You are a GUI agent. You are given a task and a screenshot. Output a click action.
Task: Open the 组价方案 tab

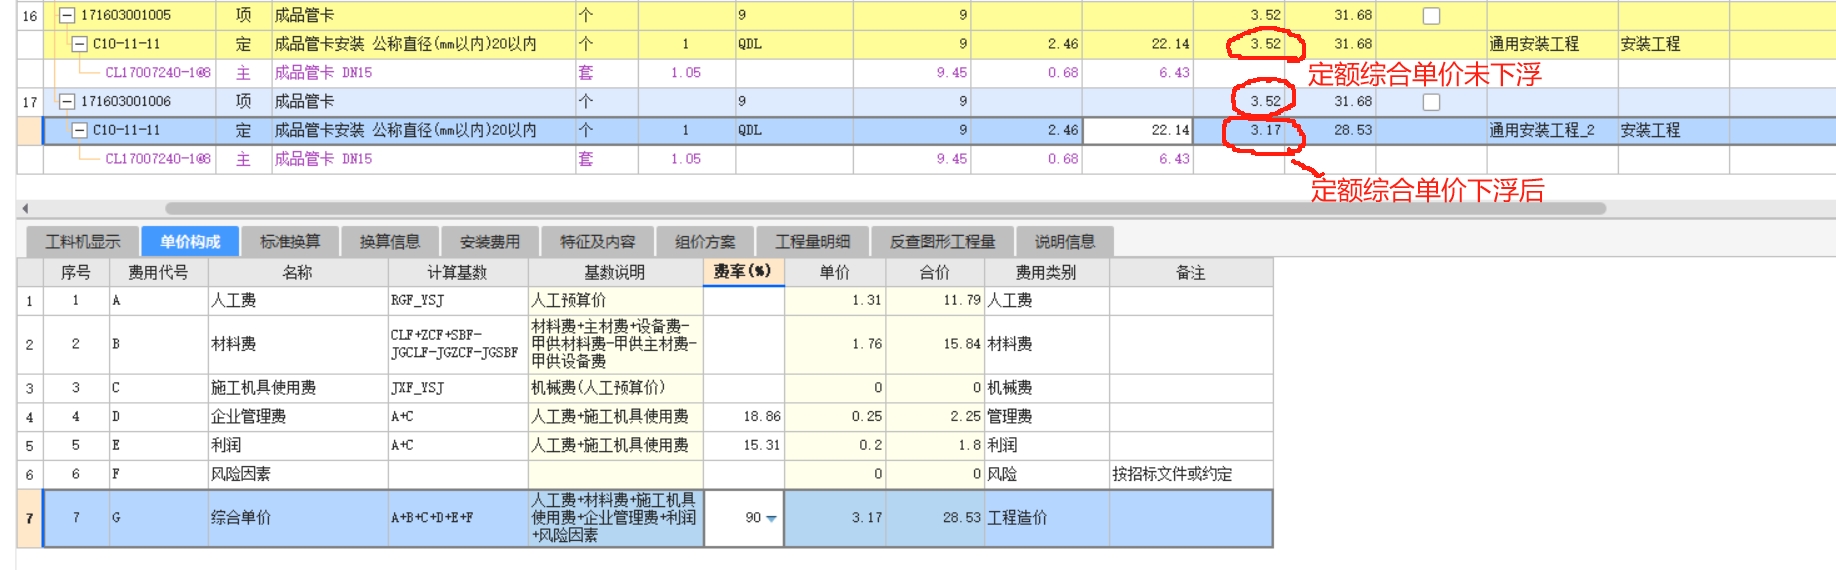pos(705,241)
